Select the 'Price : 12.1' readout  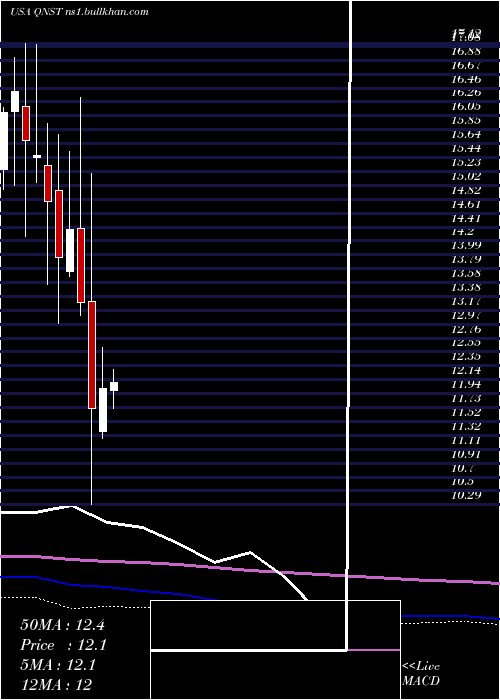click(63, 645)
